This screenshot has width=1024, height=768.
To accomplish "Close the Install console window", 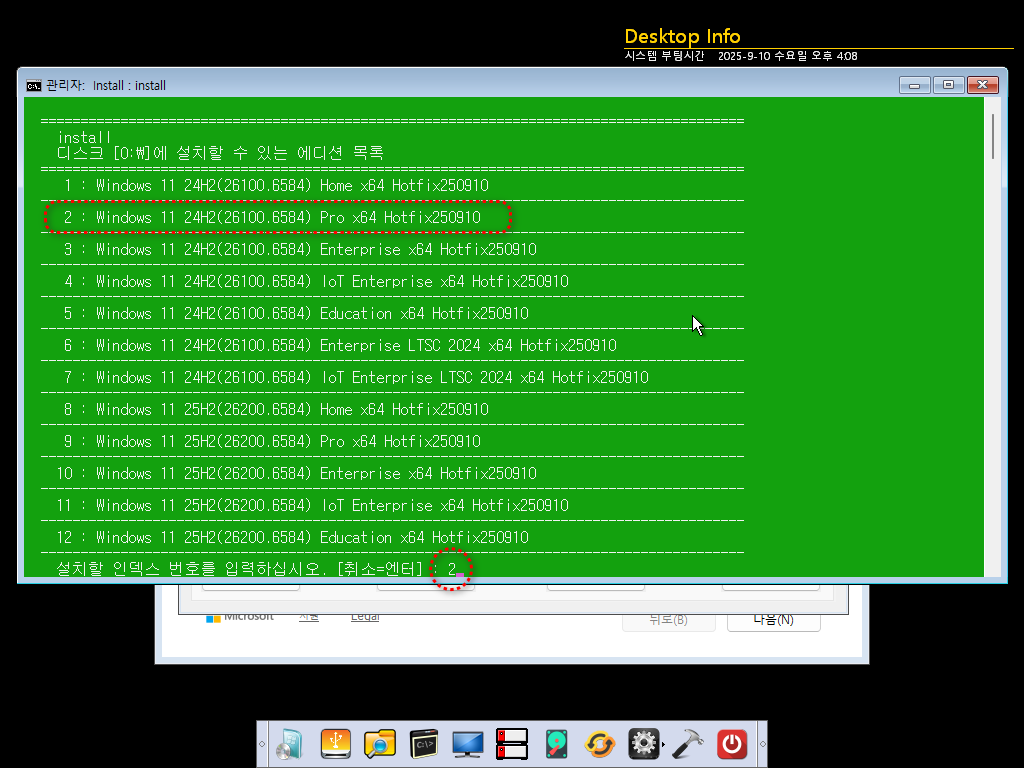I will 982,85.
